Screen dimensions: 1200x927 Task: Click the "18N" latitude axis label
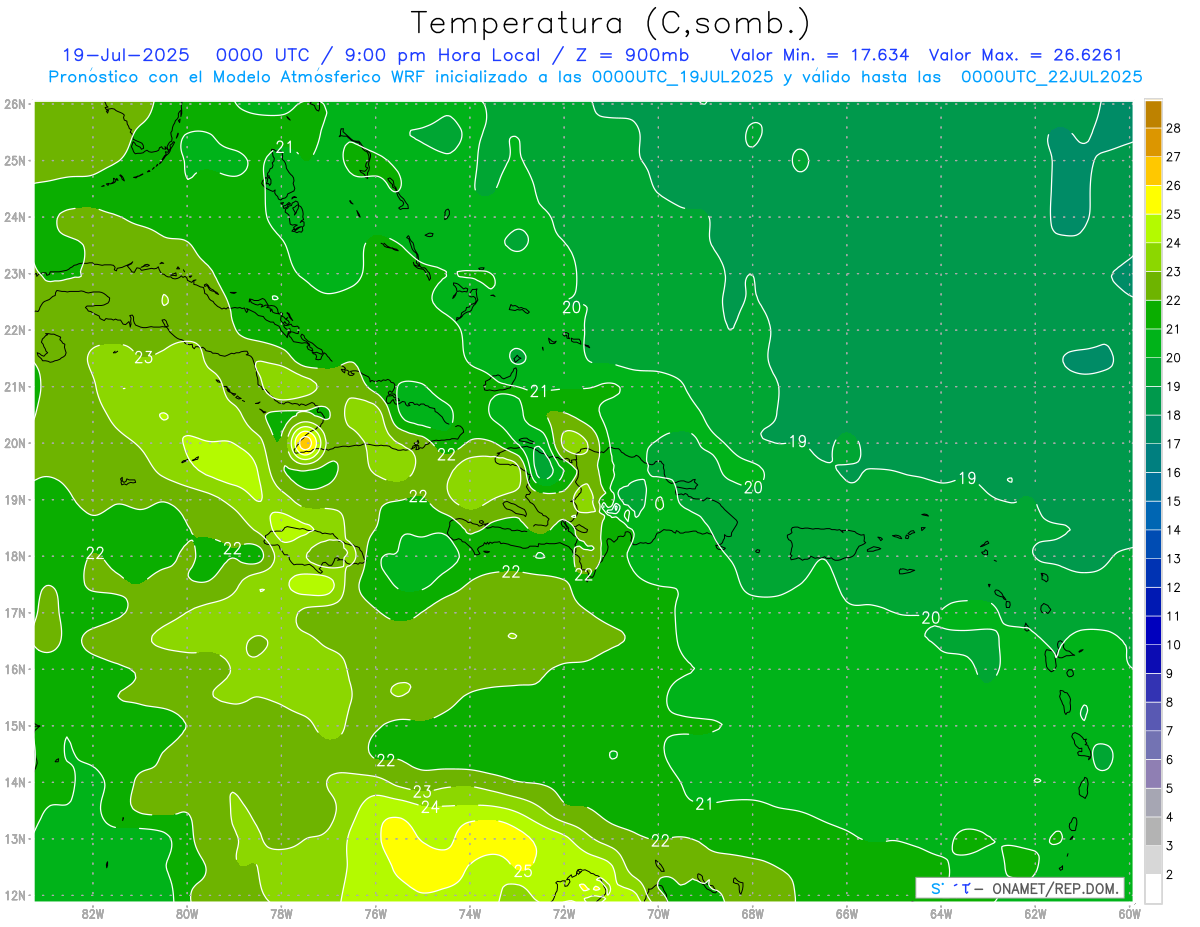coord(15,556)
